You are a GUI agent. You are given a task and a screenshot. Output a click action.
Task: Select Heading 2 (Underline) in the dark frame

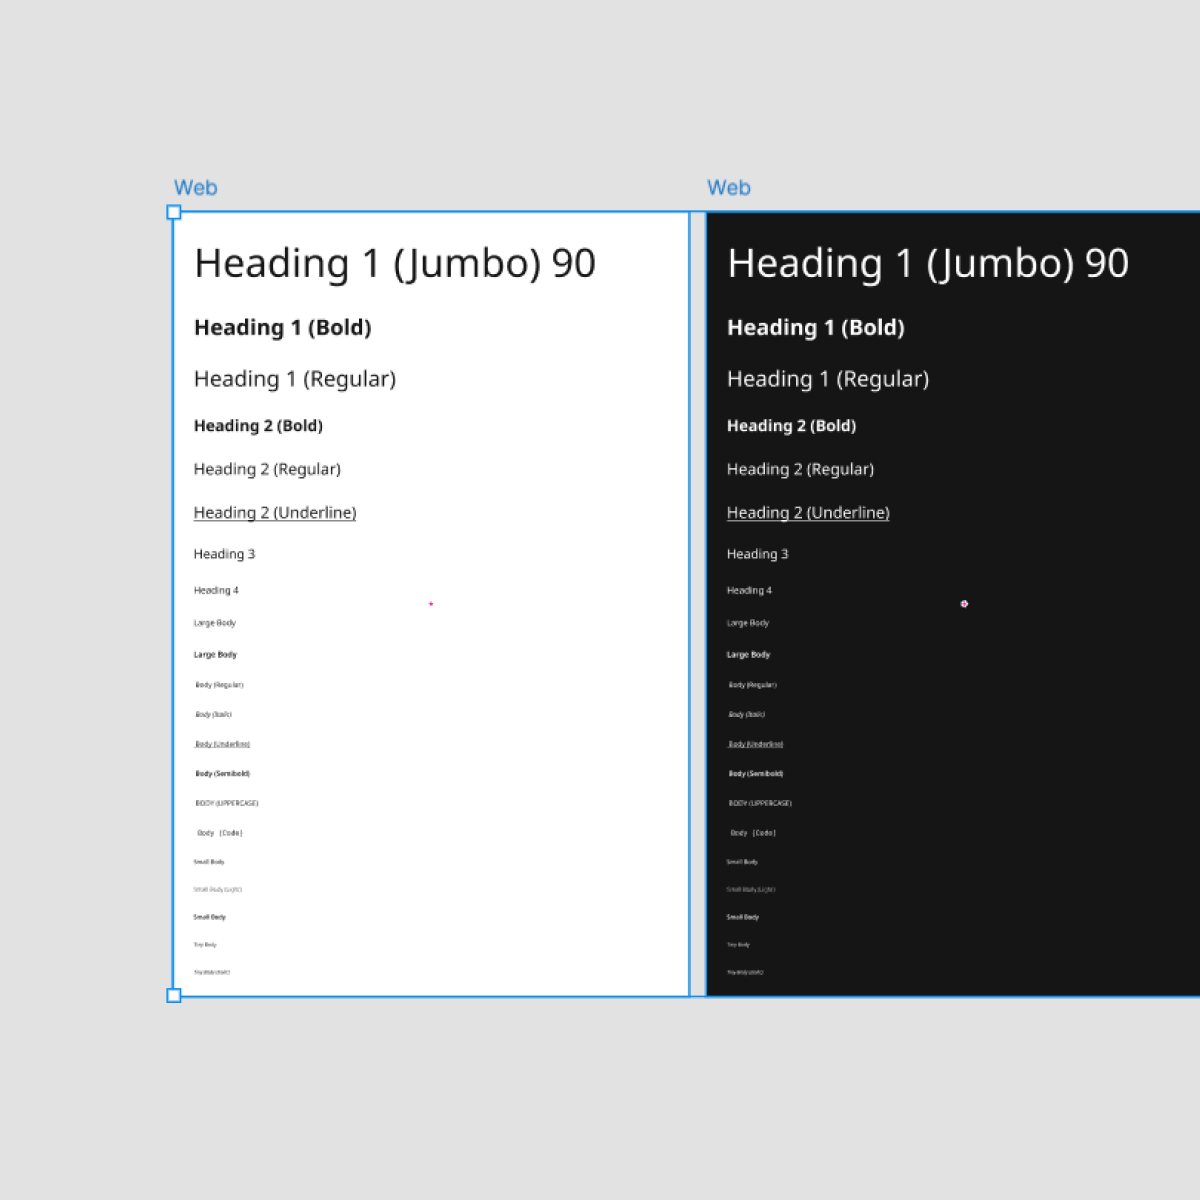pos(808,513)
